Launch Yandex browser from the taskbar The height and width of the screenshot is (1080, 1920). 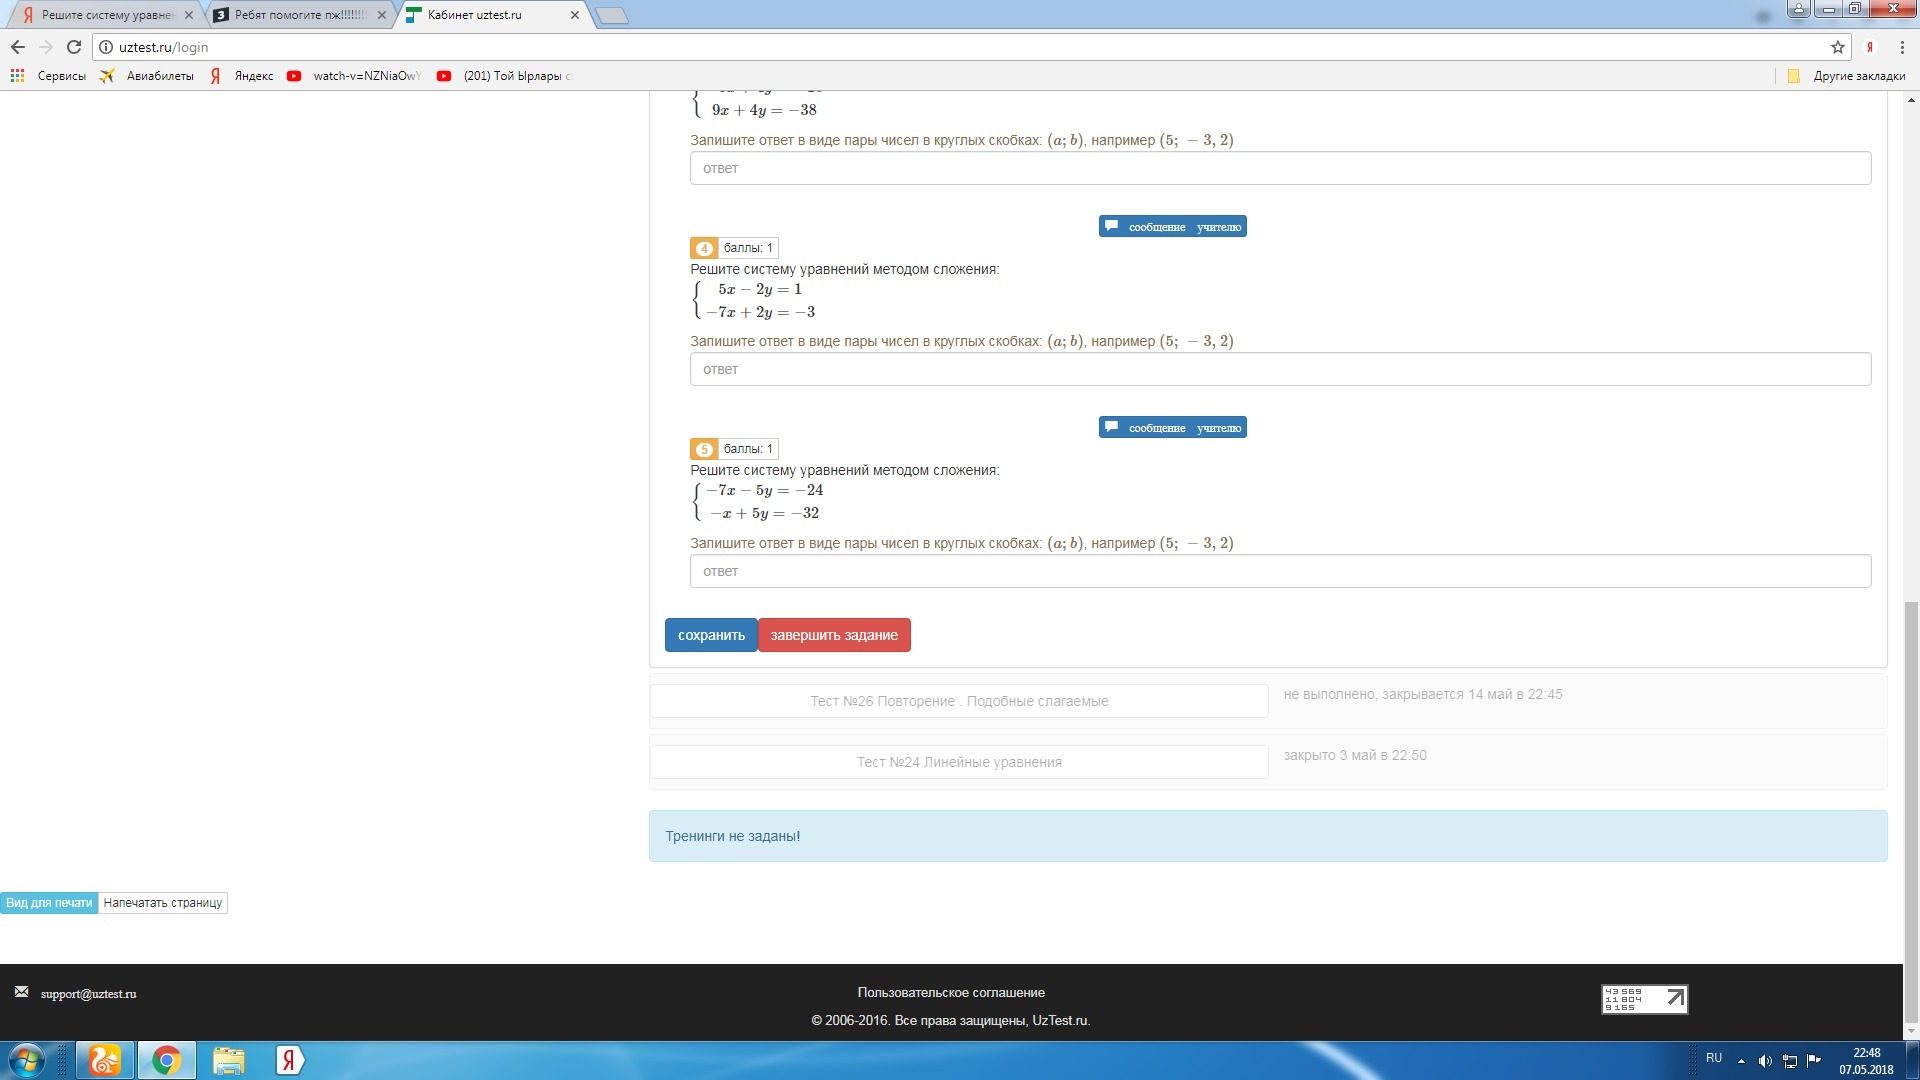coord(289,1060)
